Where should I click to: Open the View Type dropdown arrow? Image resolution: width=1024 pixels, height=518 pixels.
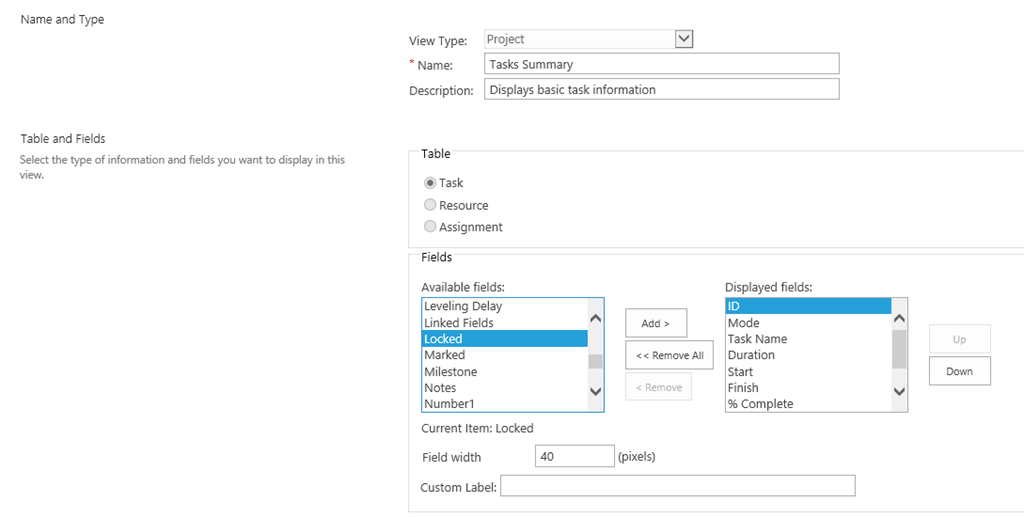tap(684, 39)
